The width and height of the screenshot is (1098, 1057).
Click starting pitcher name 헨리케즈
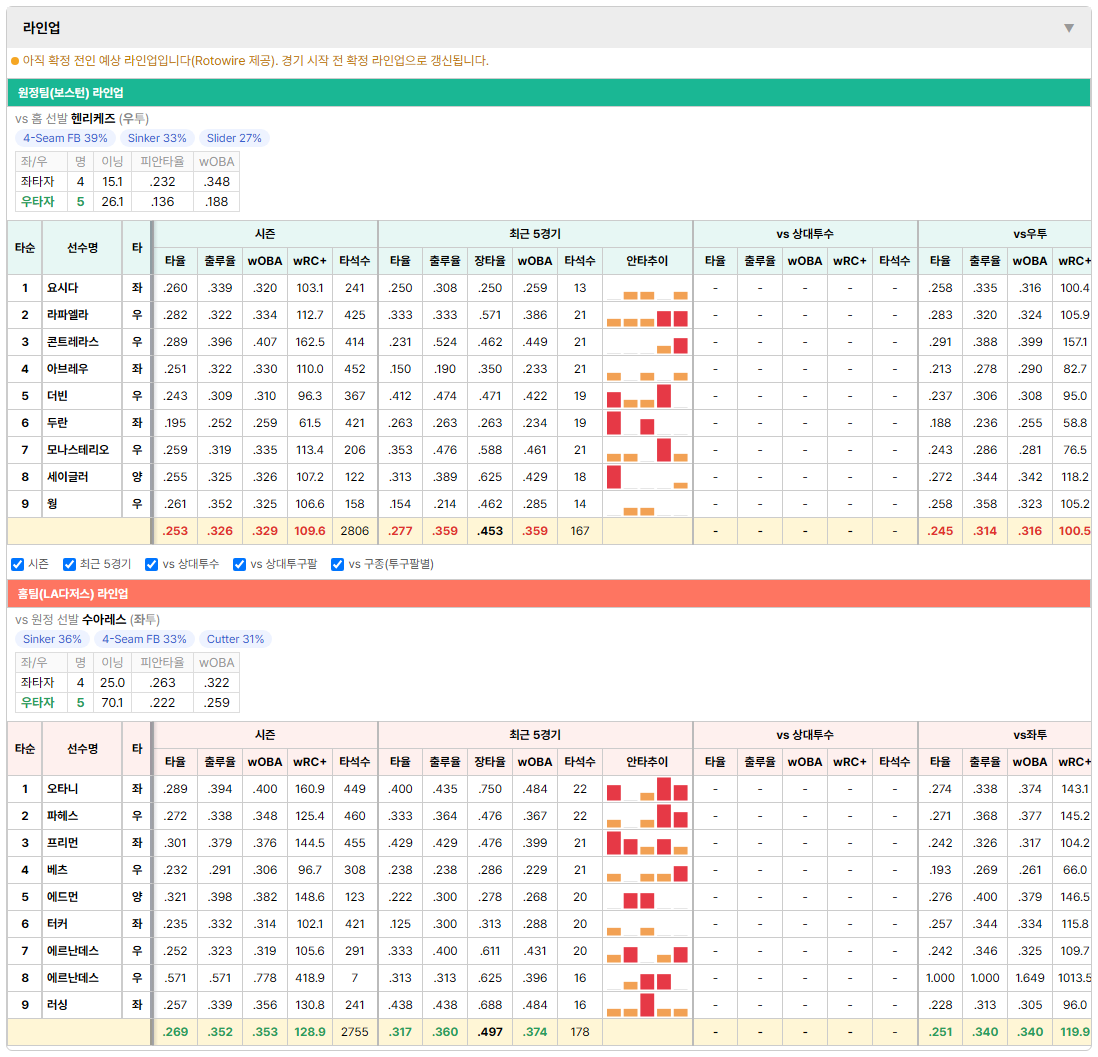coord(93,118)
